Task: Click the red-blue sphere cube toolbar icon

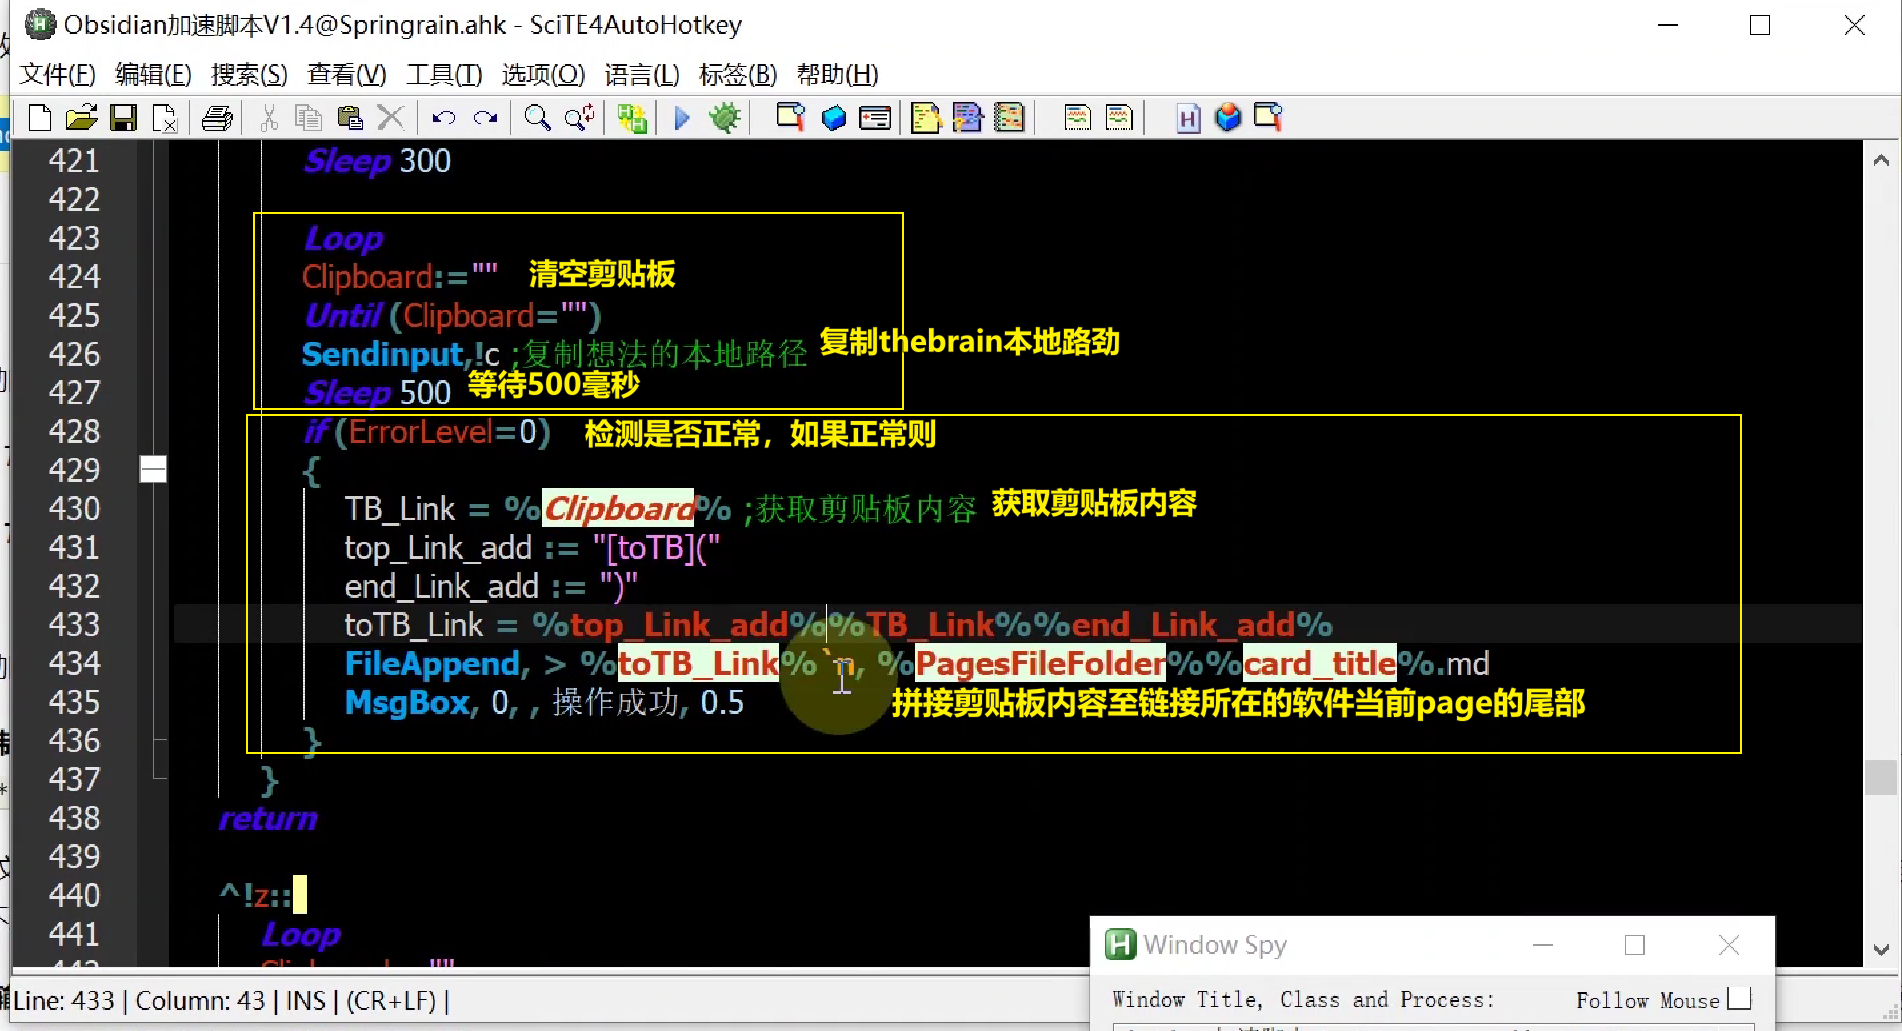Action: click(x=1228, y=118)
